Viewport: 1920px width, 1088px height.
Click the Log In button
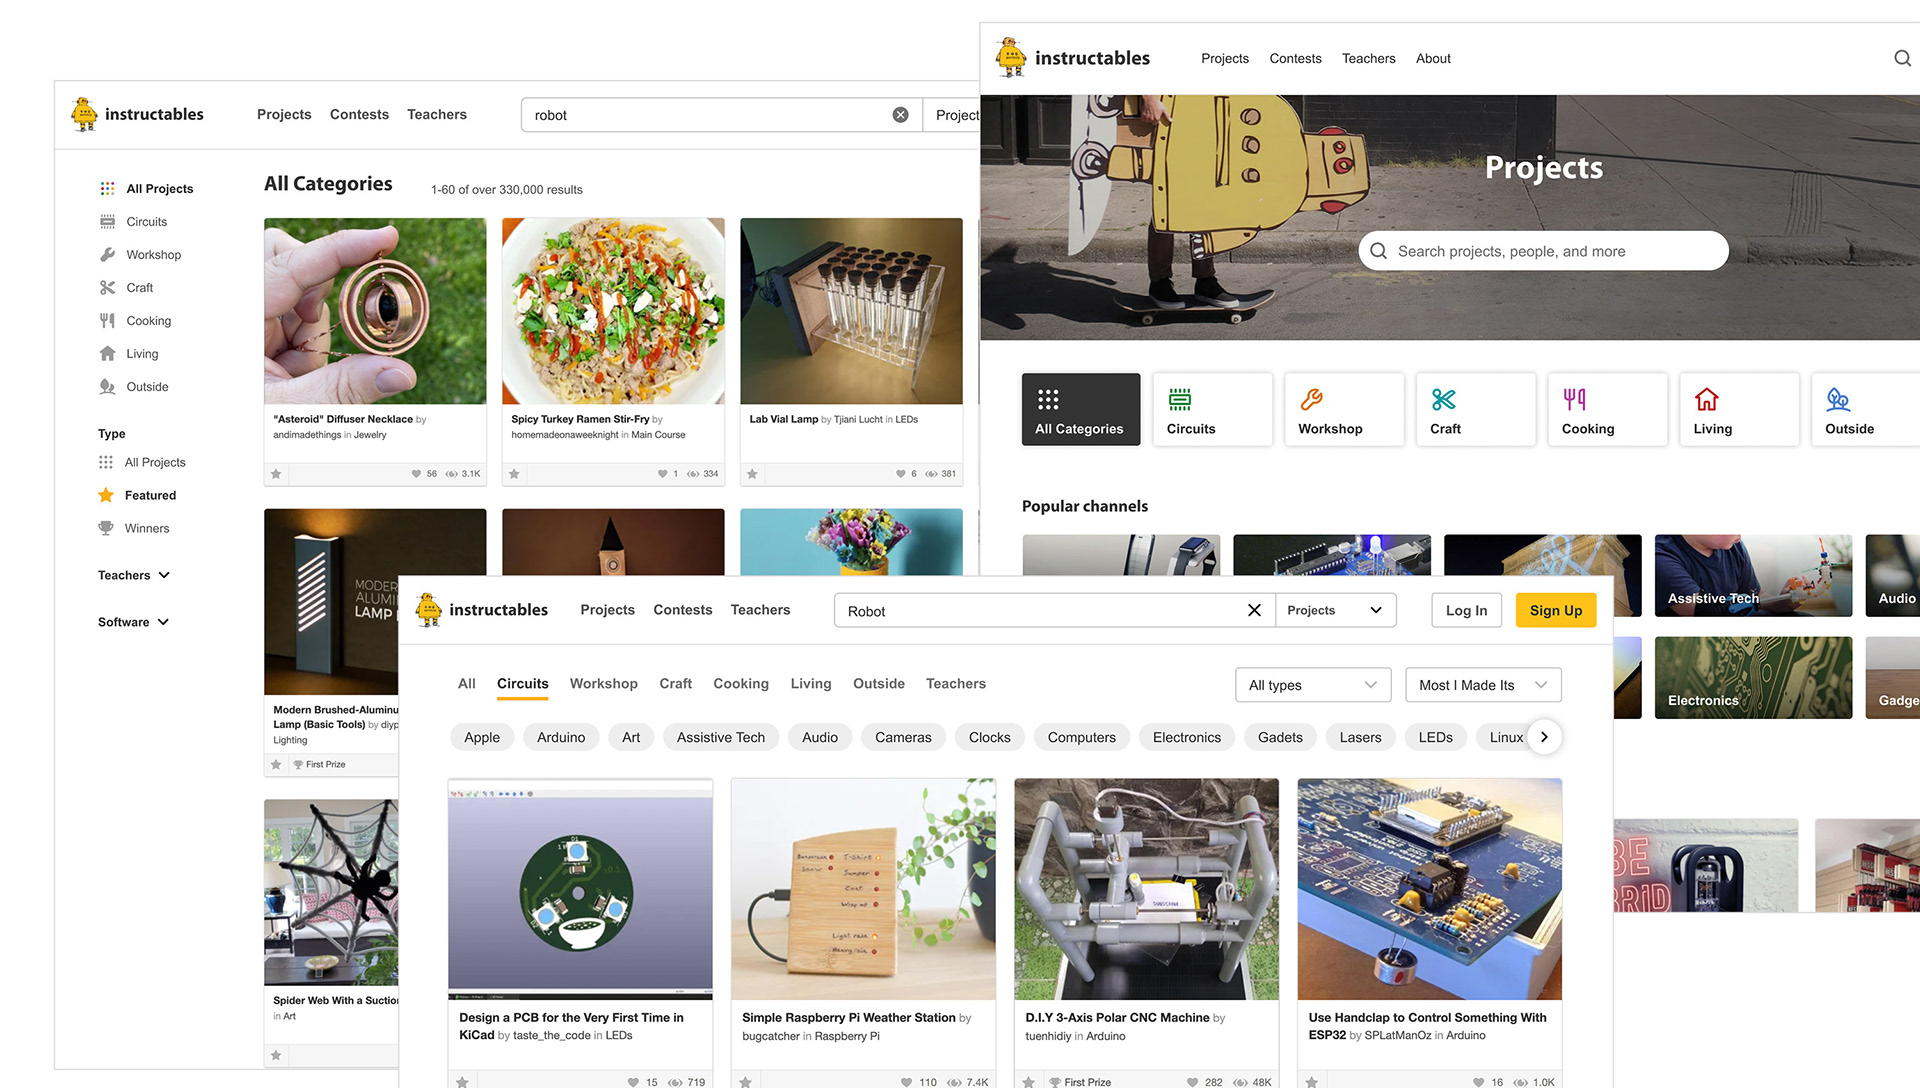tap(1466, 610)
